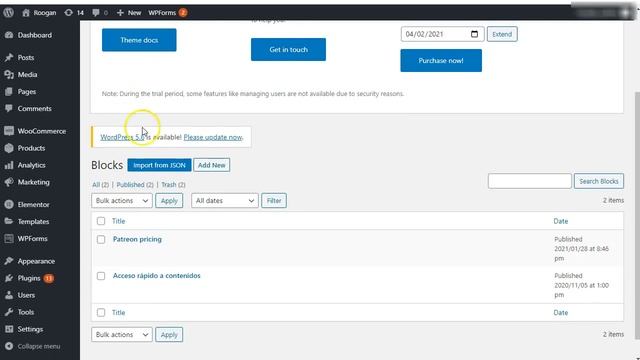The width and height of the screenshot is (640, 360).
Task: Click the Theme docs button
Action: (x=139, y=40)
